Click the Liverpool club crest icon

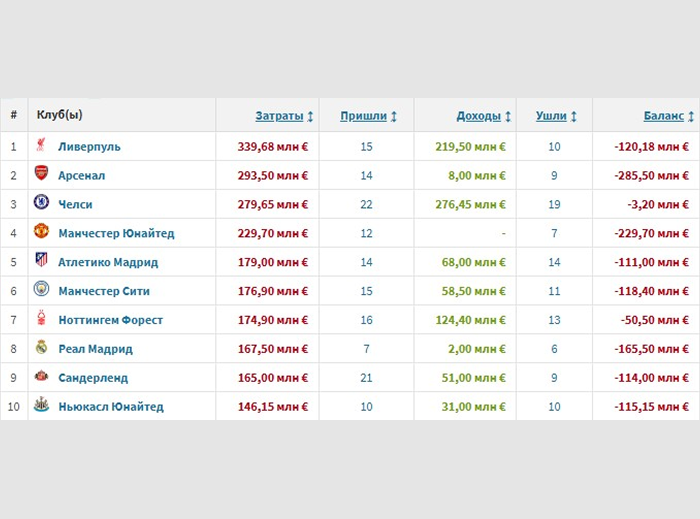(41, 146)
